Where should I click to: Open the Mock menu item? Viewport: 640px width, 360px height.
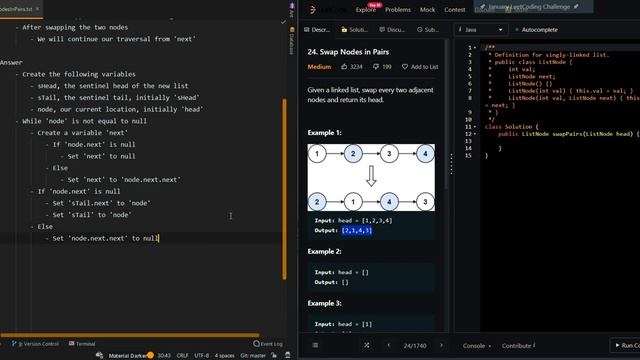427,10
